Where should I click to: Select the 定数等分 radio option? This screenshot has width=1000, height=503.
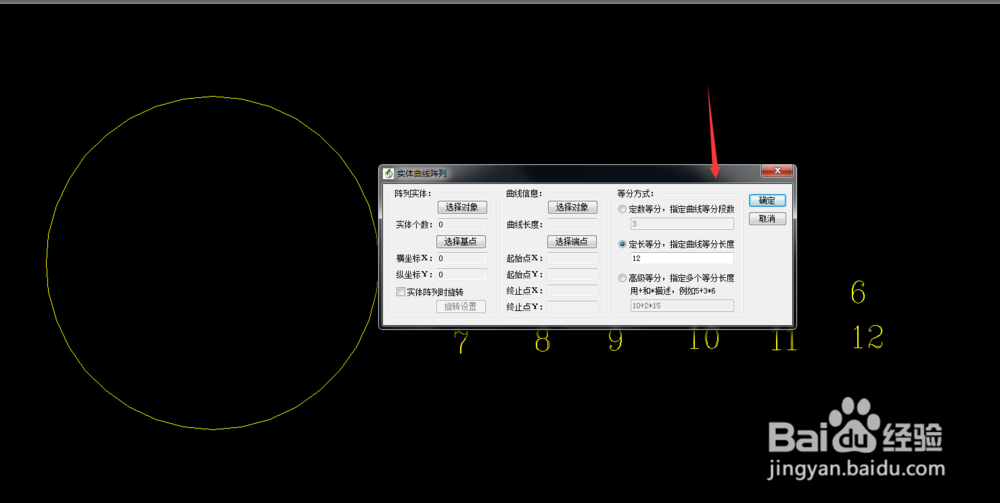coord(622,209)
